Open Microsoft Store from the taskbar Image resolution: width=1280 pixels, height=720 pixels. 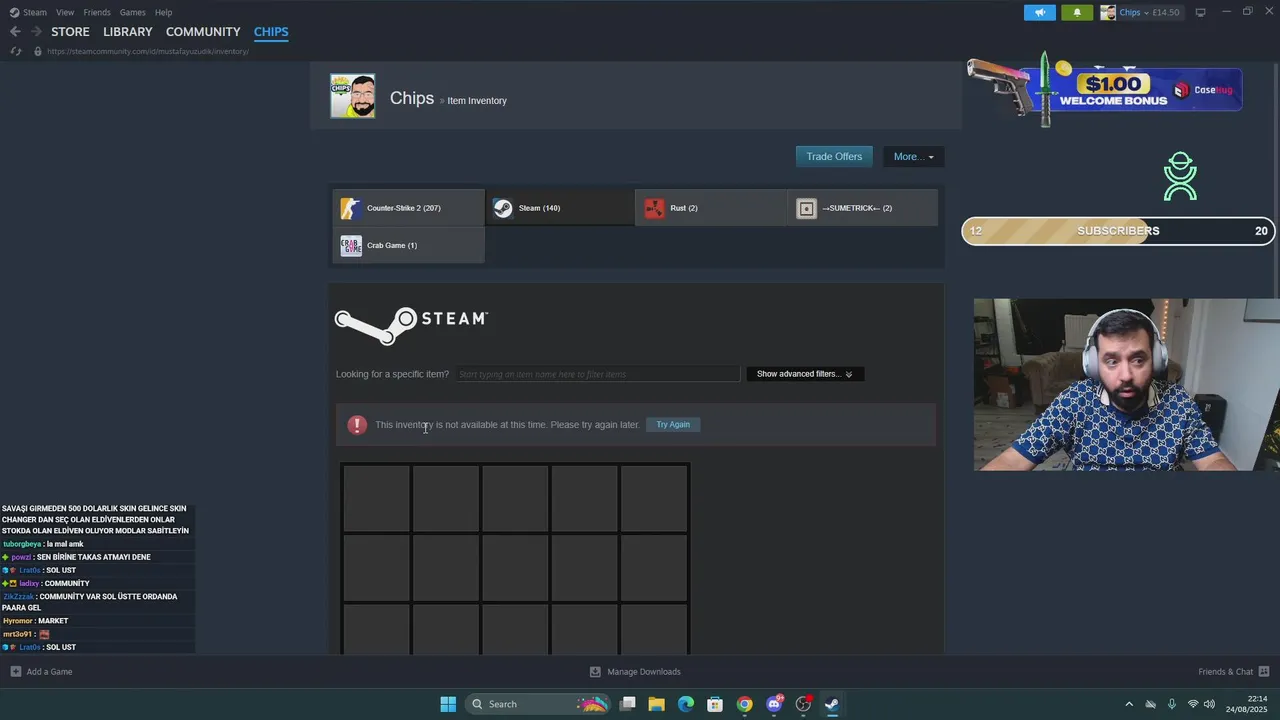tap(715, 704)
